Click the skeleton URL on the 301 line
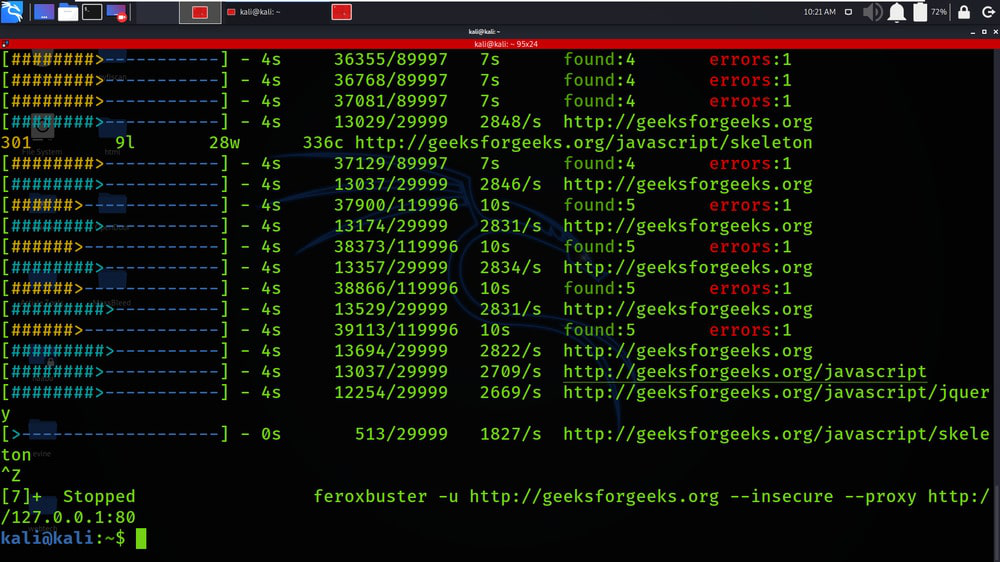 (x=584, y=143)
